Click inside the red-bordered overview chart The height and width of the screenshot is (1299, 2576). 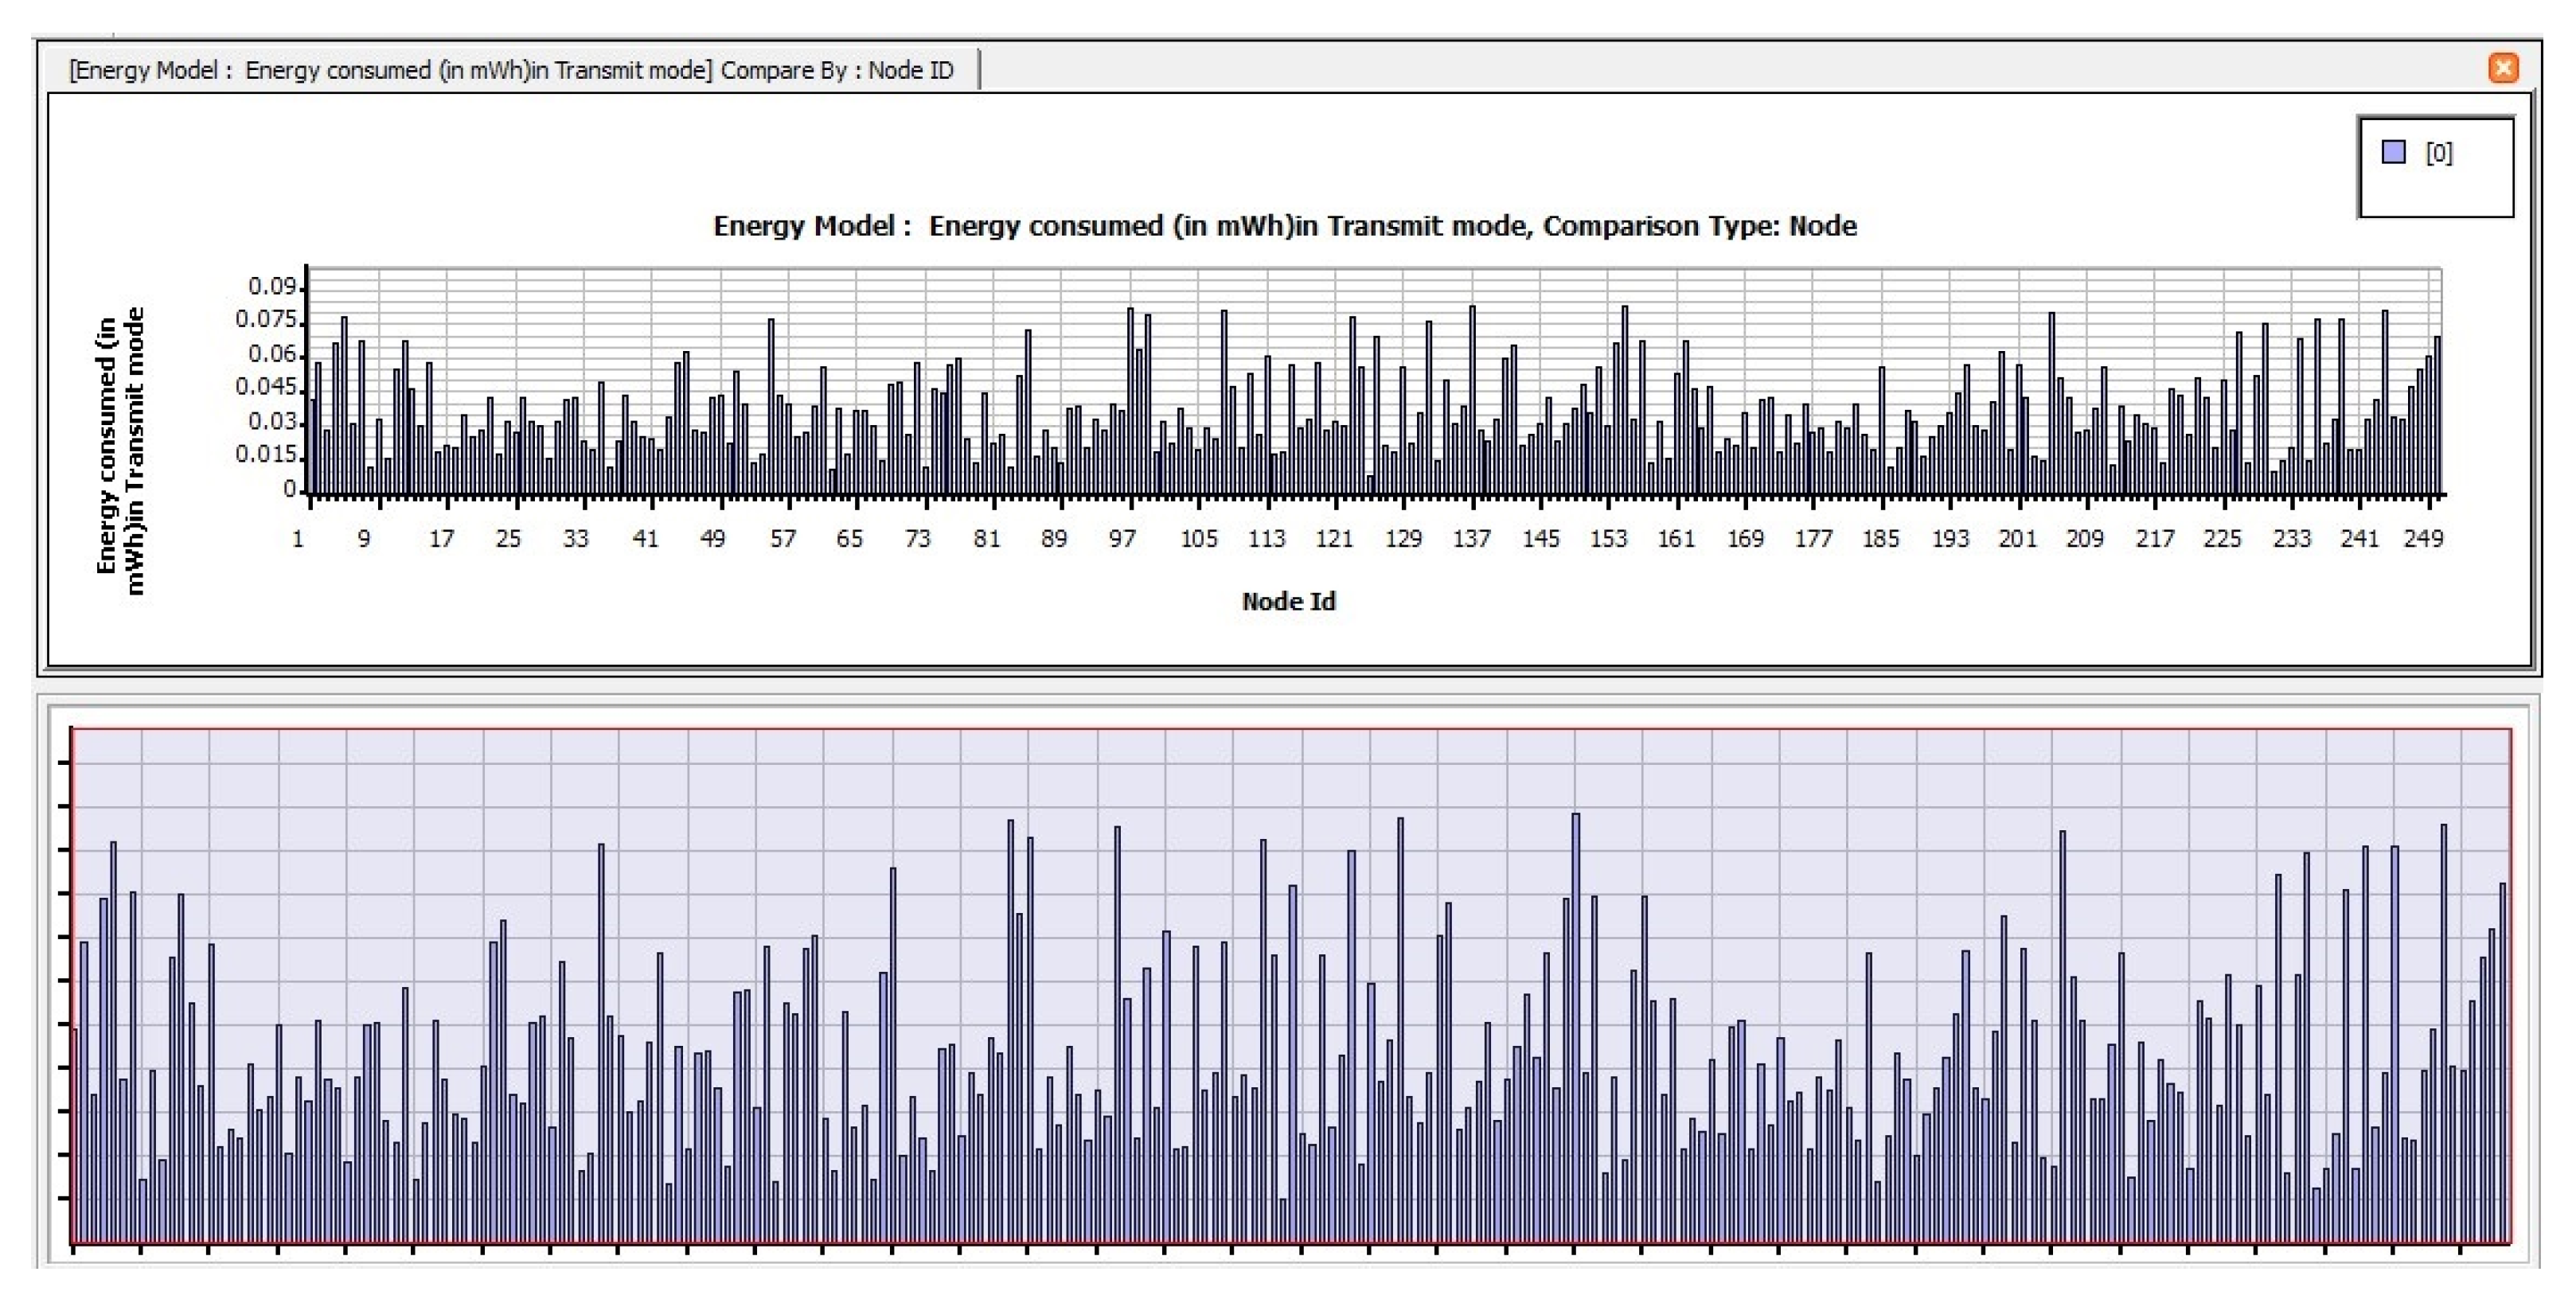[1290, 985]
